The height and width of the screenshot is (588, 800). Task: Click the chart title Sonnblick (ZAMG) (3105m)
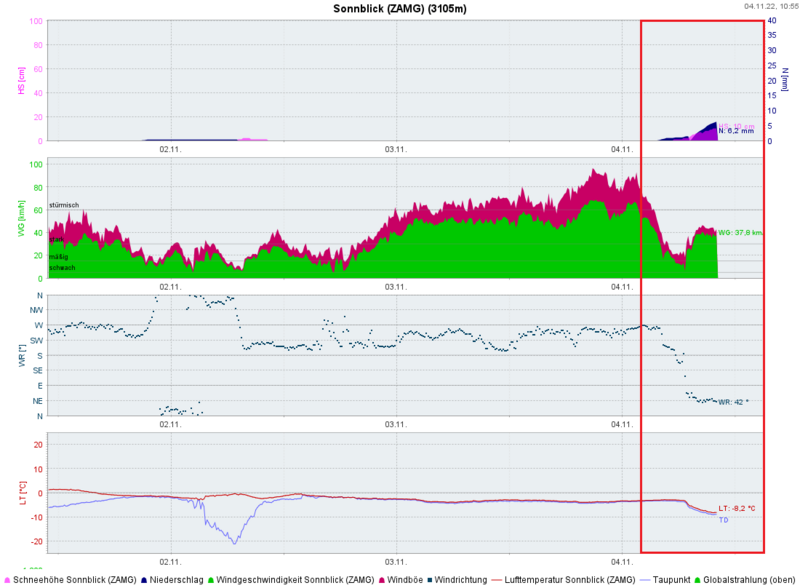tap(399, 9)
